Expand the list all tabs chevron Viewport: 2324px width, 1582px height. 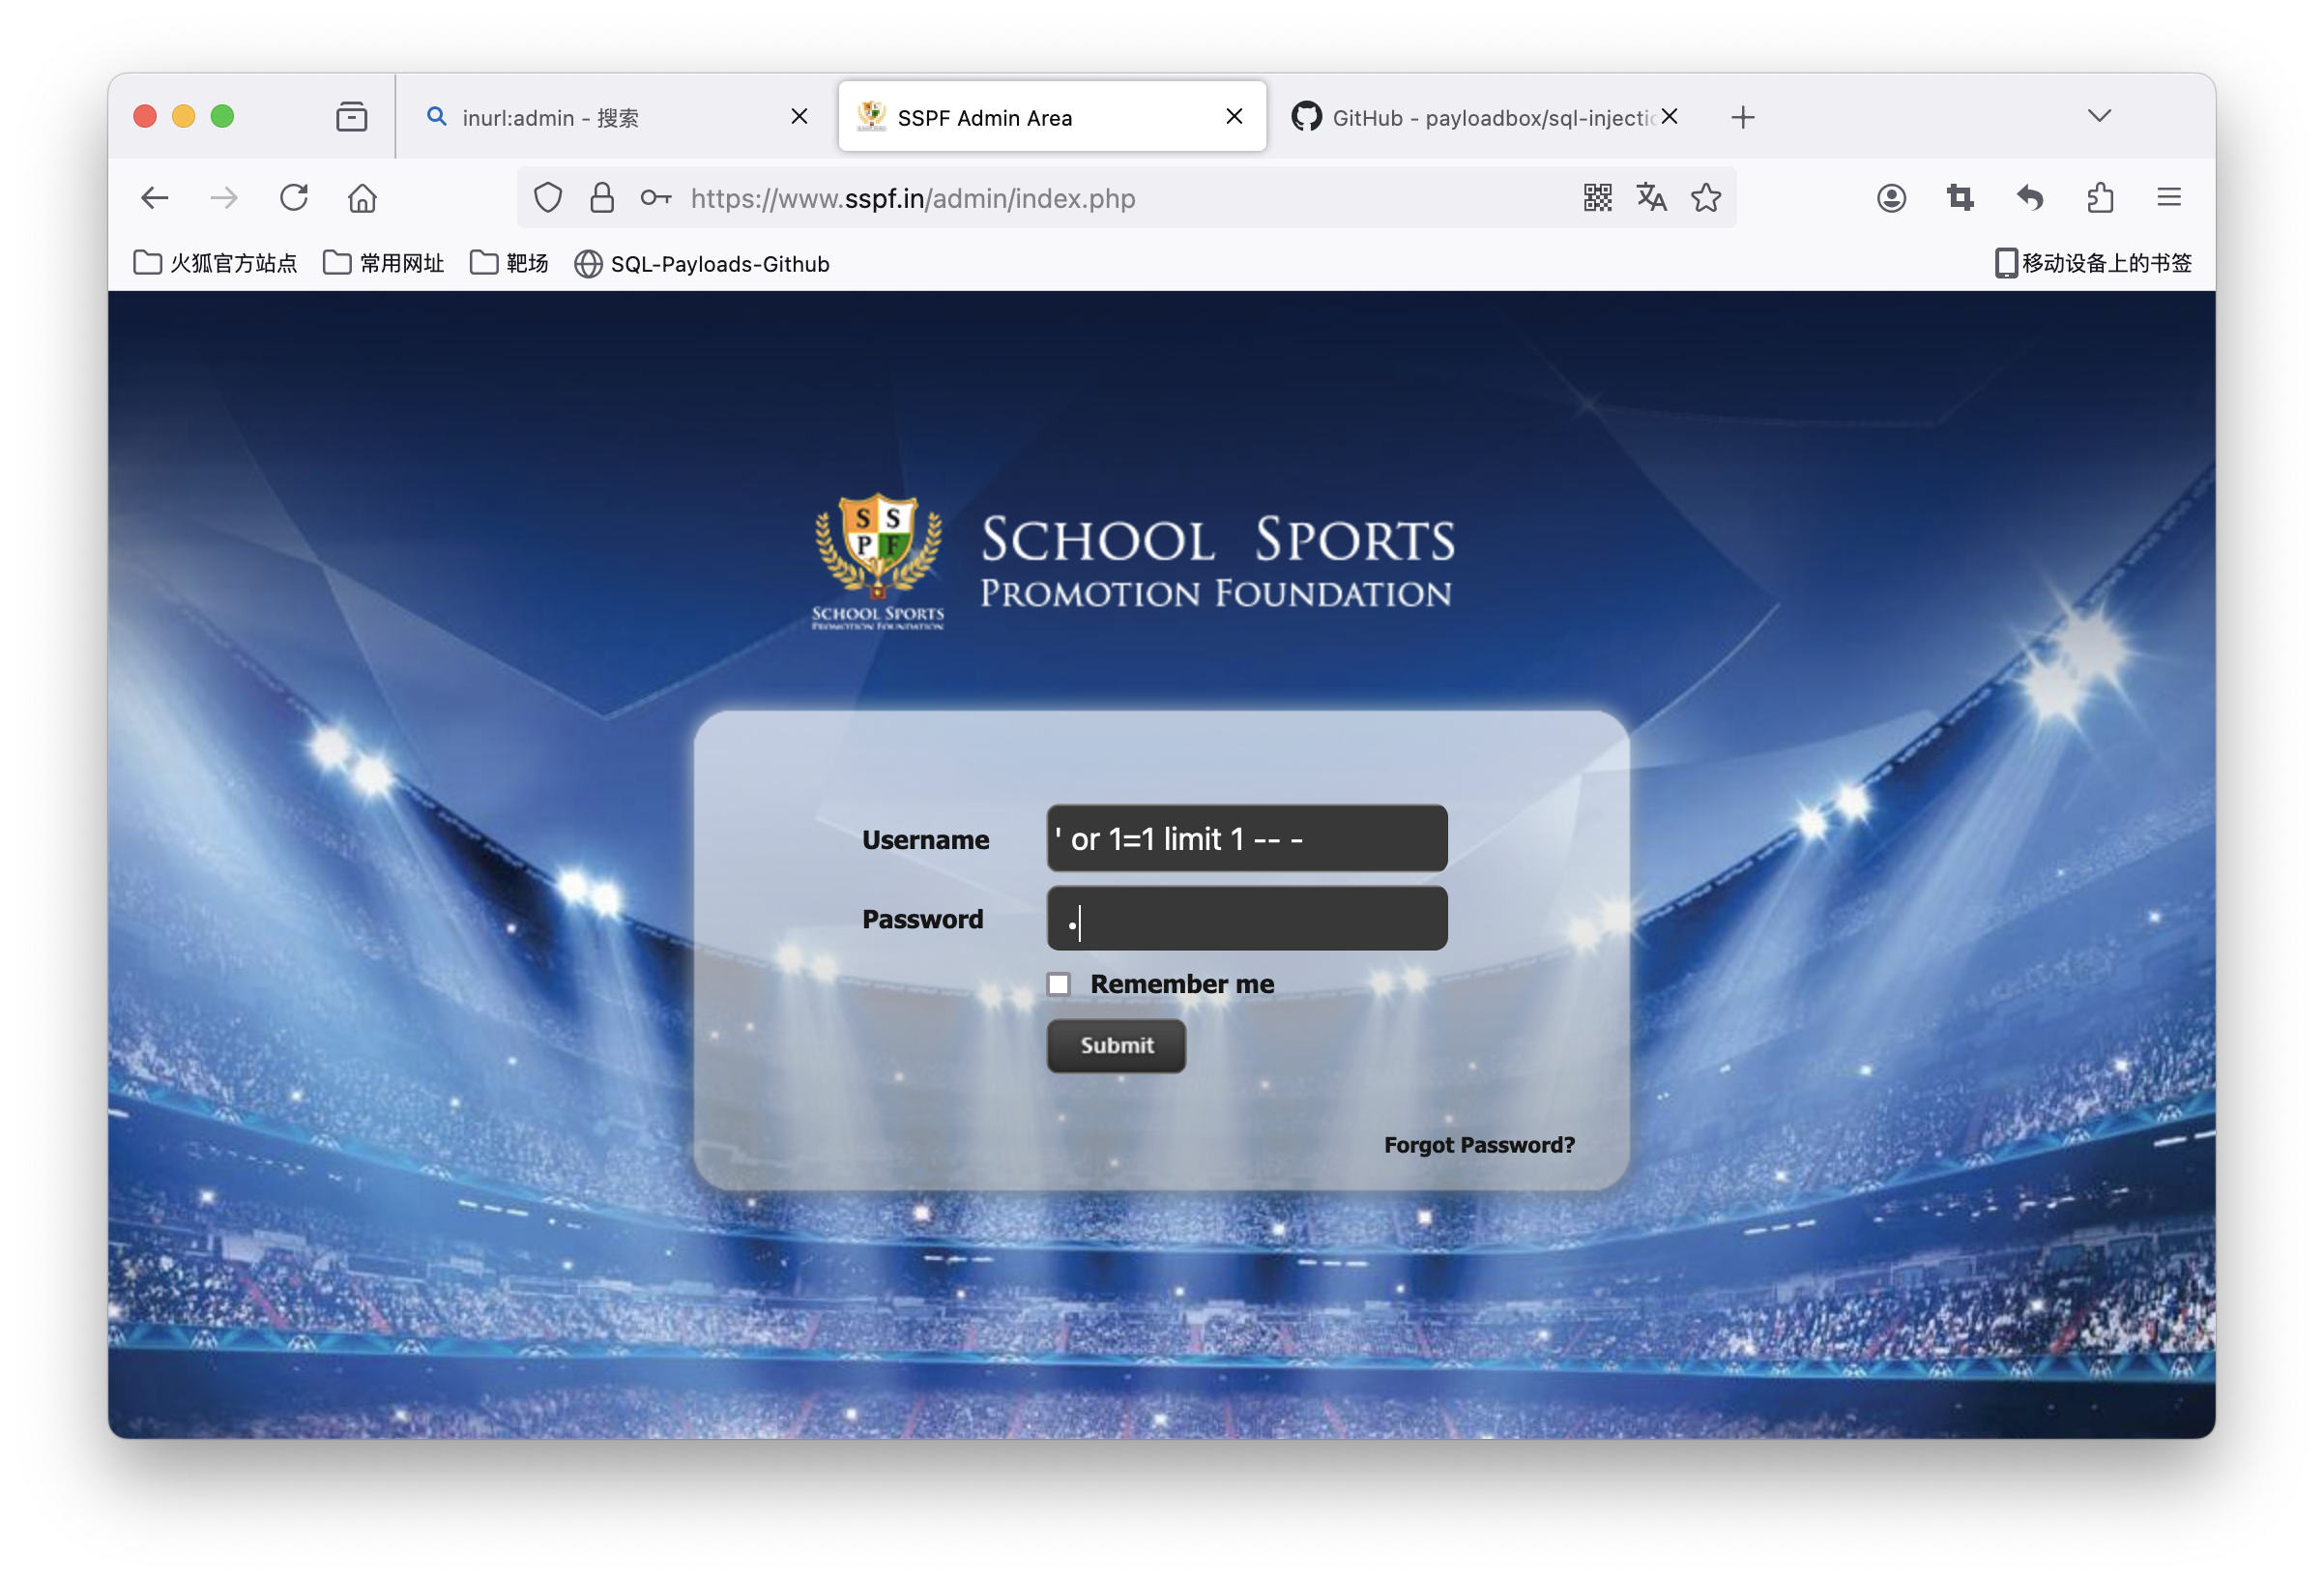tap(2099, 116)
